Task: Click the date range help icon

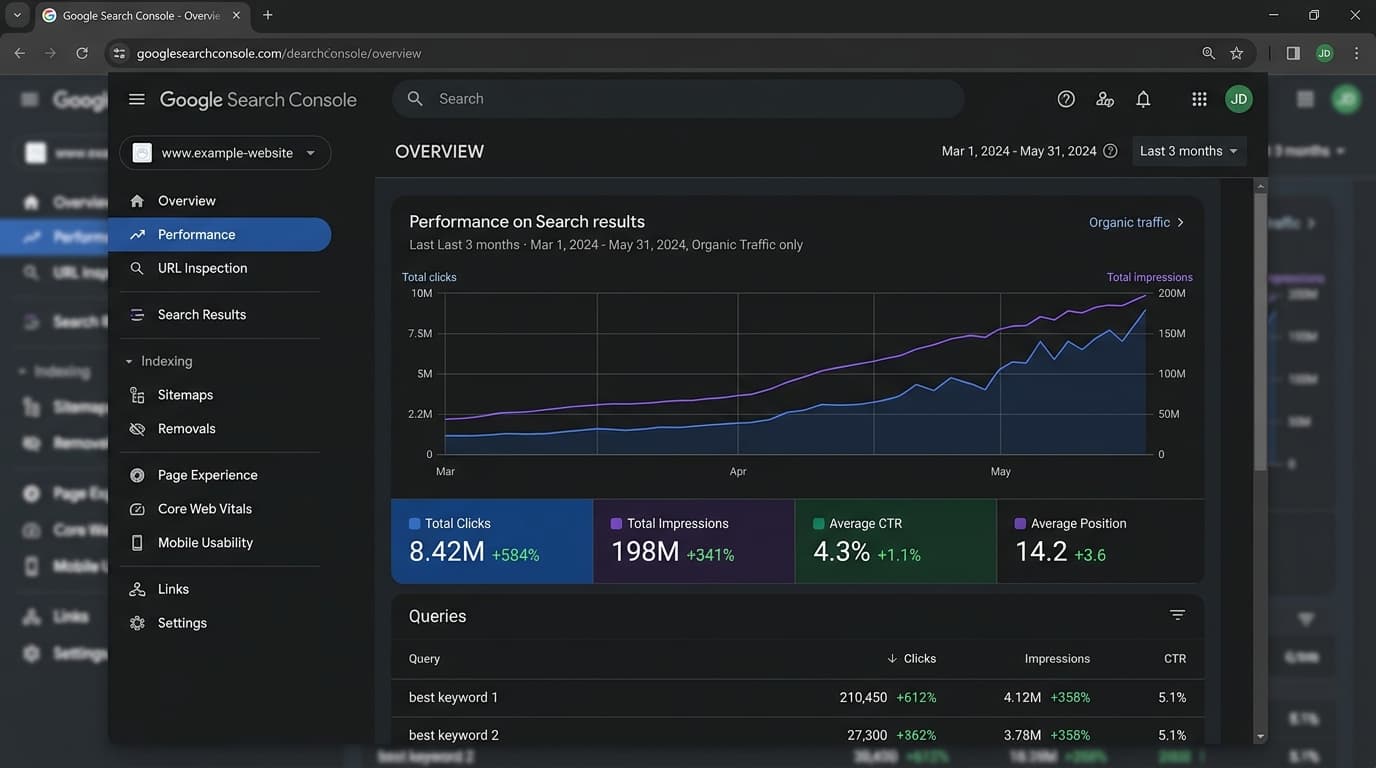Action: pyautogui.click(x=1110, y=151)
